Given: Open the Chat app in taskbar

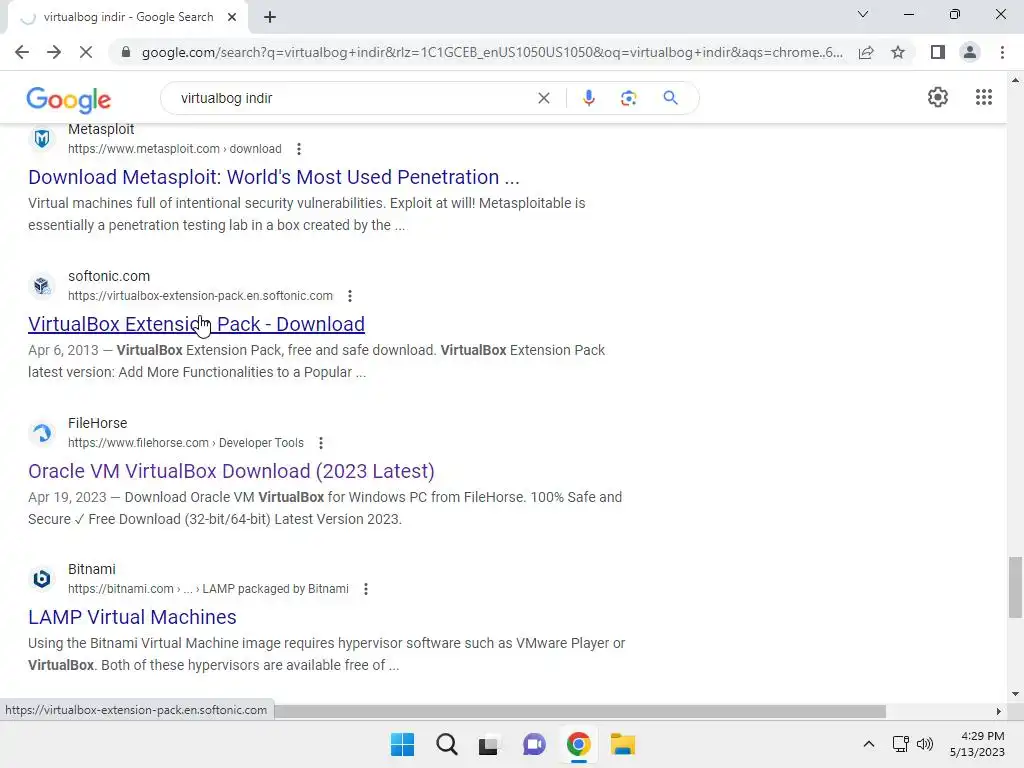Looking at the screenshot, I should coord(534,744).
